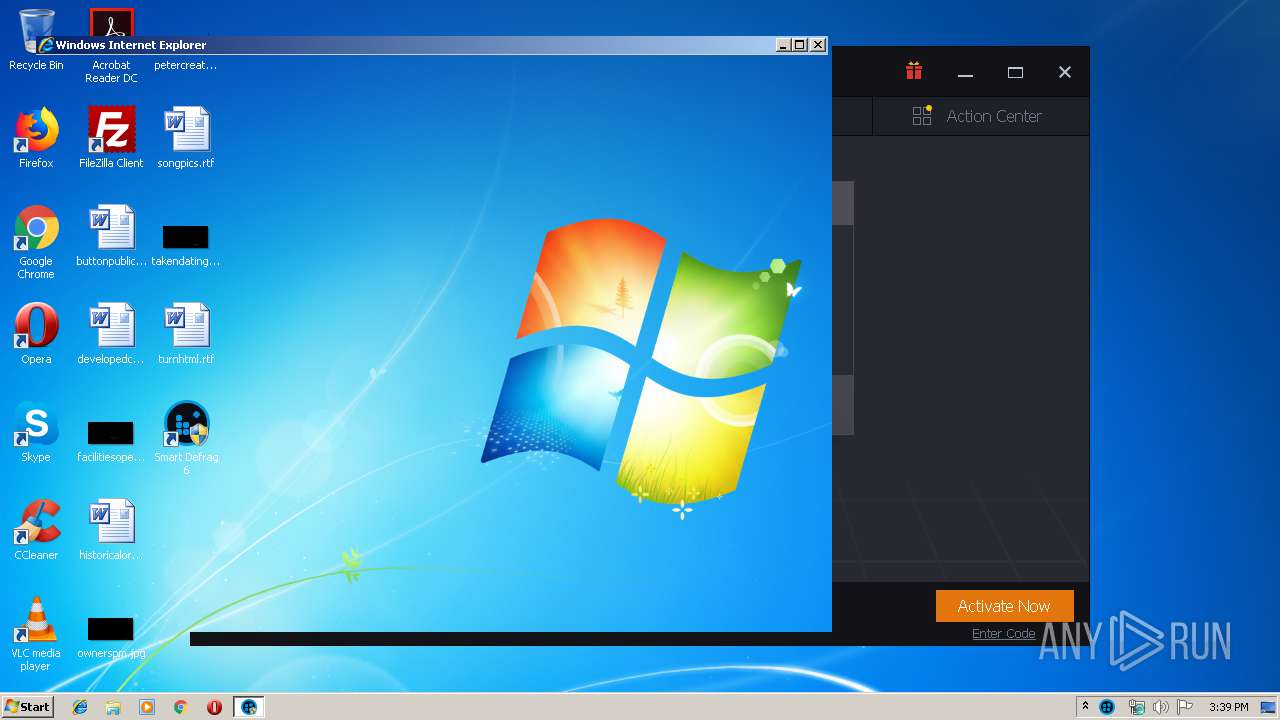The height and width of the screenshot is (720, 1280).
Task: Select the facilitiesope file icon
Action: 111,442
